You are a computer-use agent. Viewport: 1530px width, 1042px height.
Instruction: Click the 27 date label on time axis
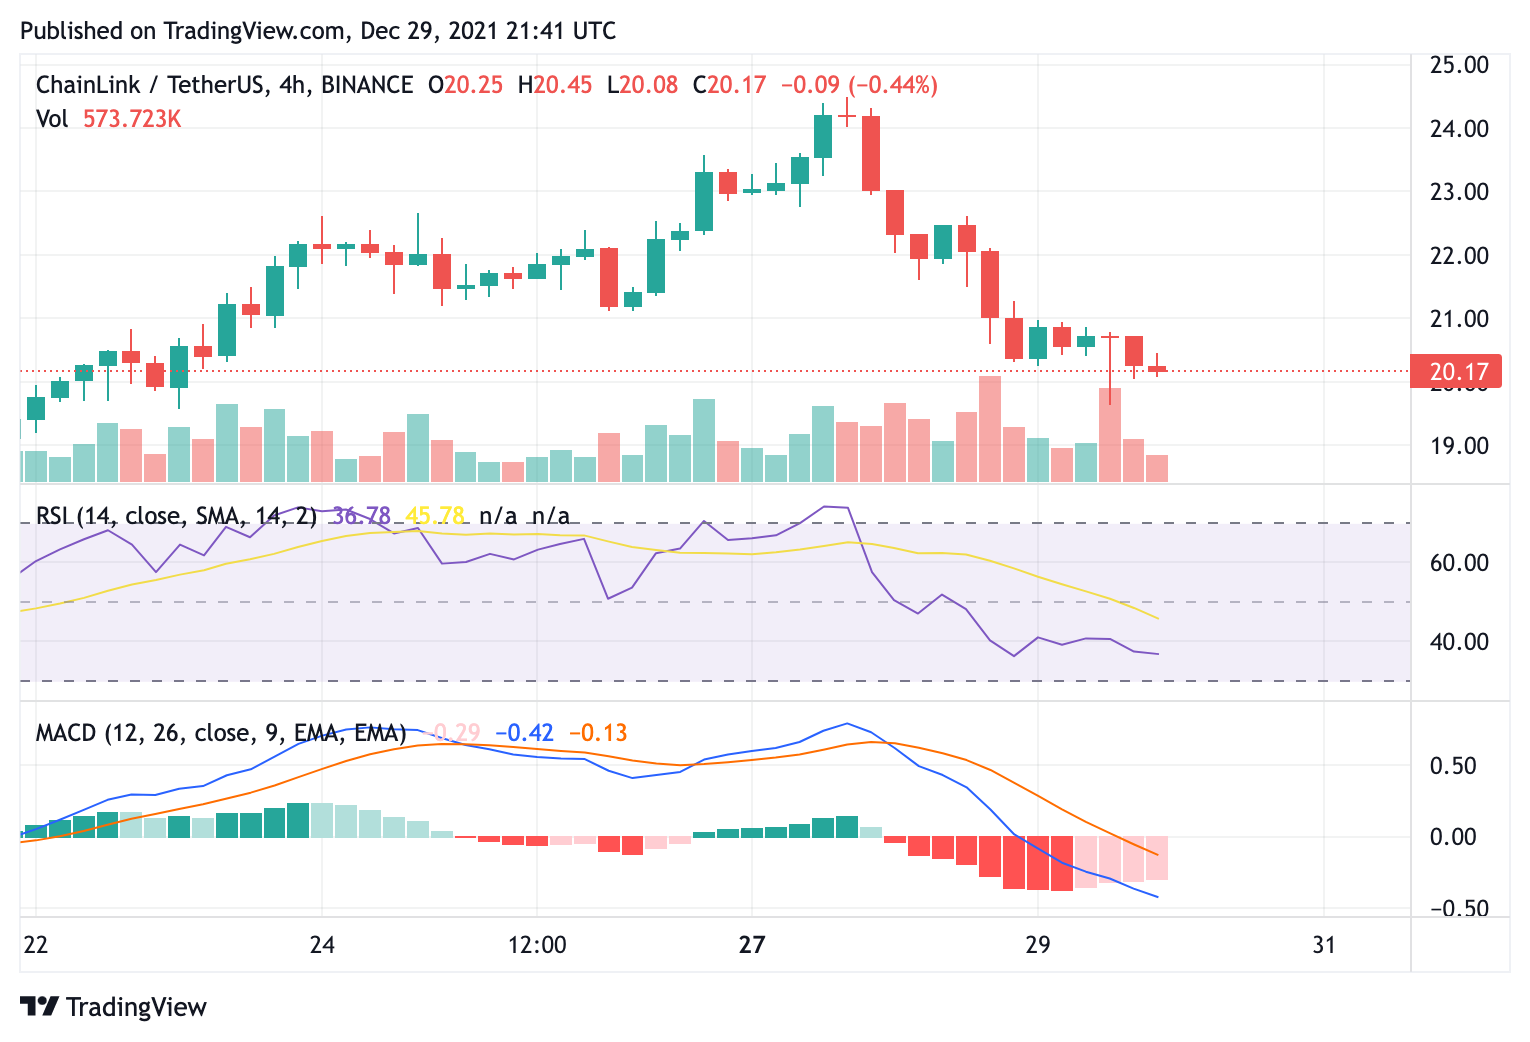click(x=752, y=944)
